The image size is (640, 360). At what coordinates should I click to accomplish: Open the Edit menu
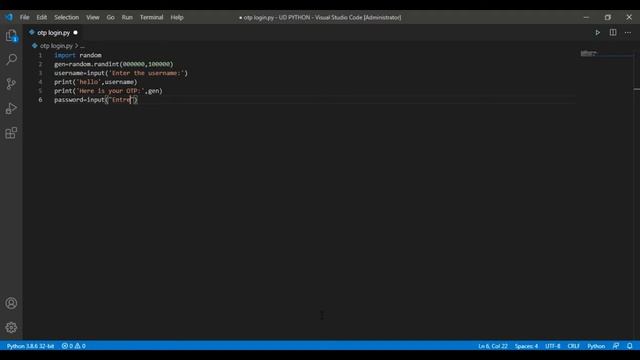pyautogui.click(x=42, y=17)
